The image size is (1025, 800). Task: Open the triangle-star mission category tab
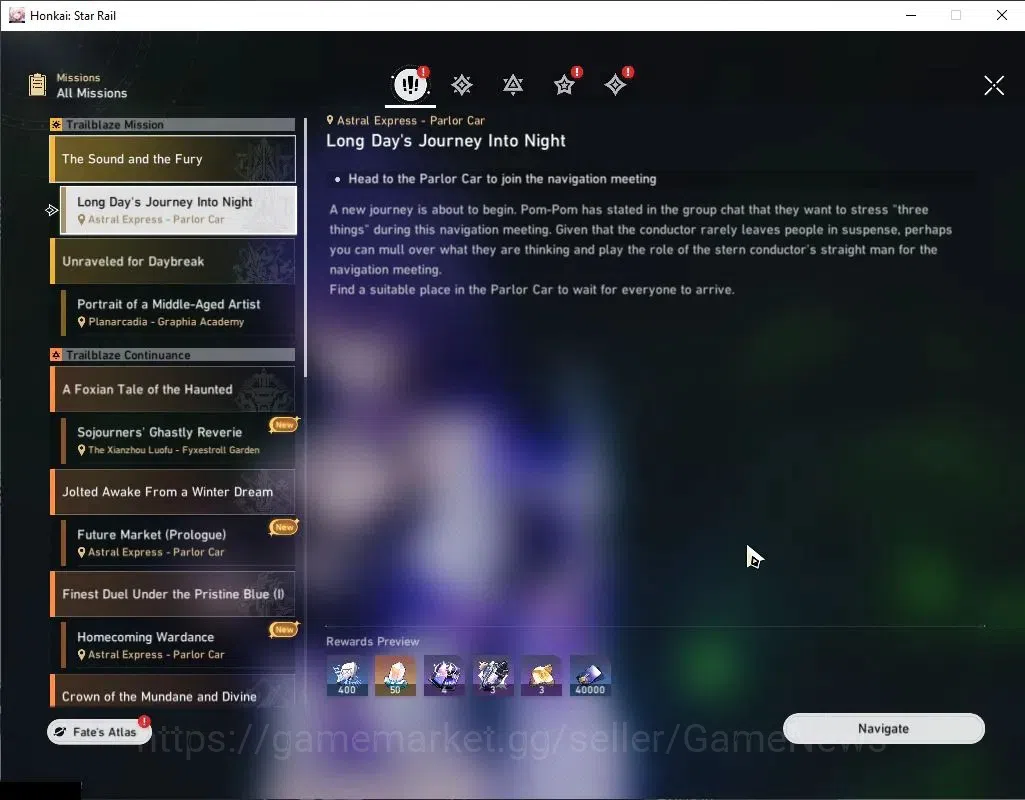click(x=512, y=84)
